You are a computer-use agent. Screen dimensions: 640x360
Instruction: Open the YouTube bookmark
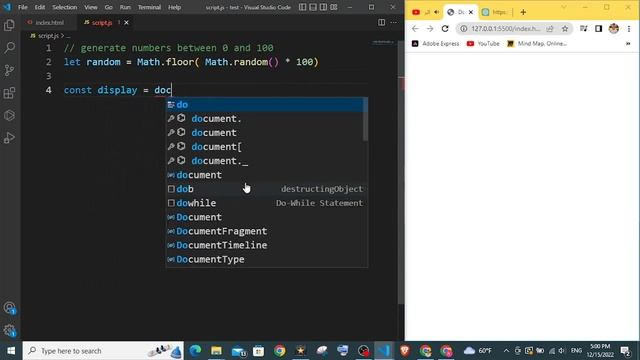[x=483, y=44]
